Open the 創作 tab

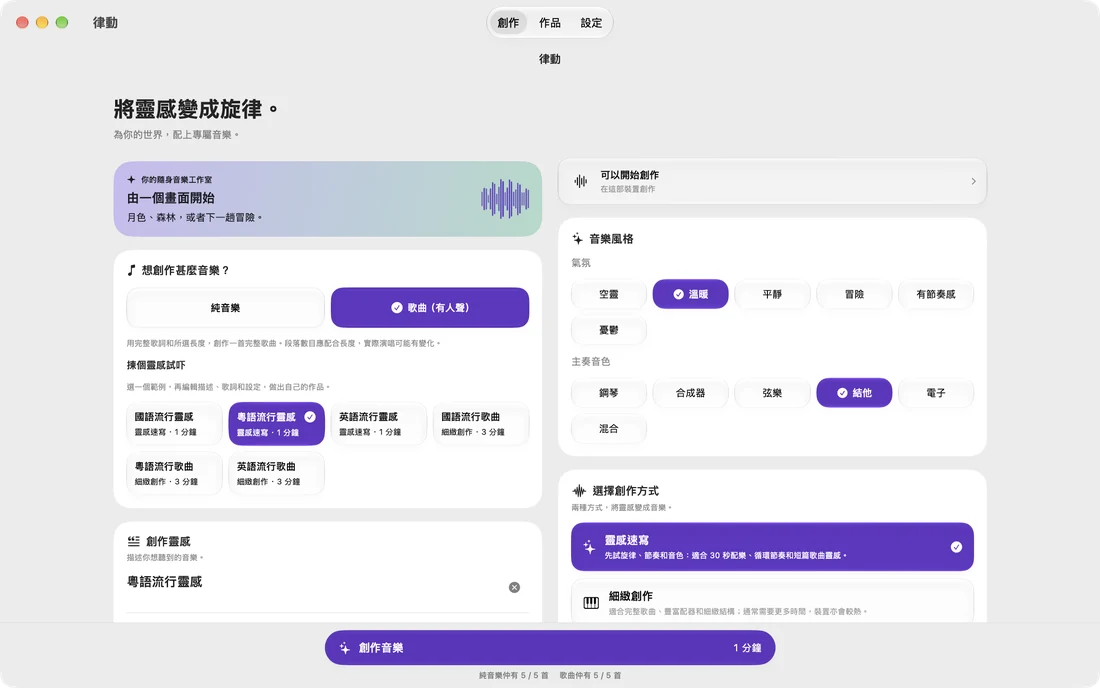[508, 22]
